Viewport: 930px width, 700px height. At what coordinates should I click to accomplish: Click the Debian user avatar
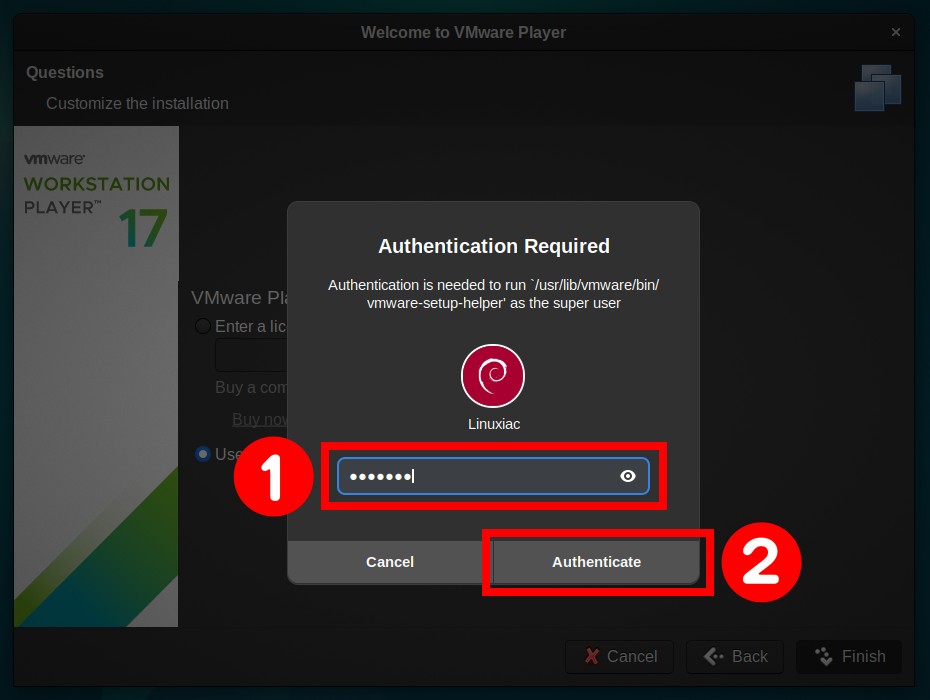point(493,376)
